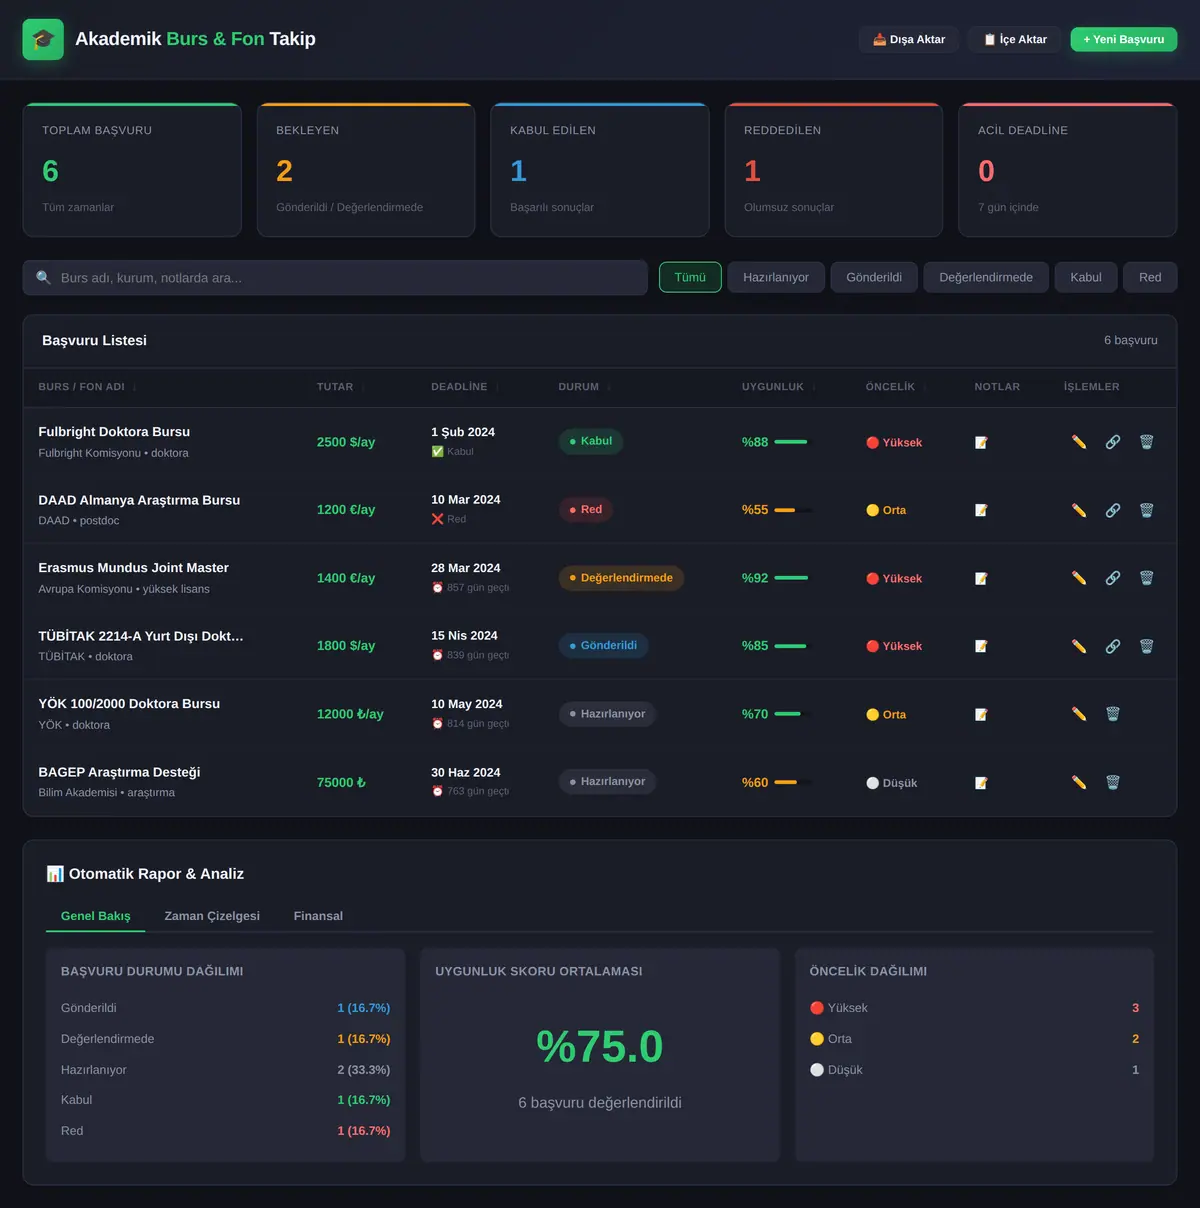The height and width of the screenshot is (1208, 1200).
Task: Edit the BAGEP Araştırma Desteği entry
Action: tap(1079, 782)
